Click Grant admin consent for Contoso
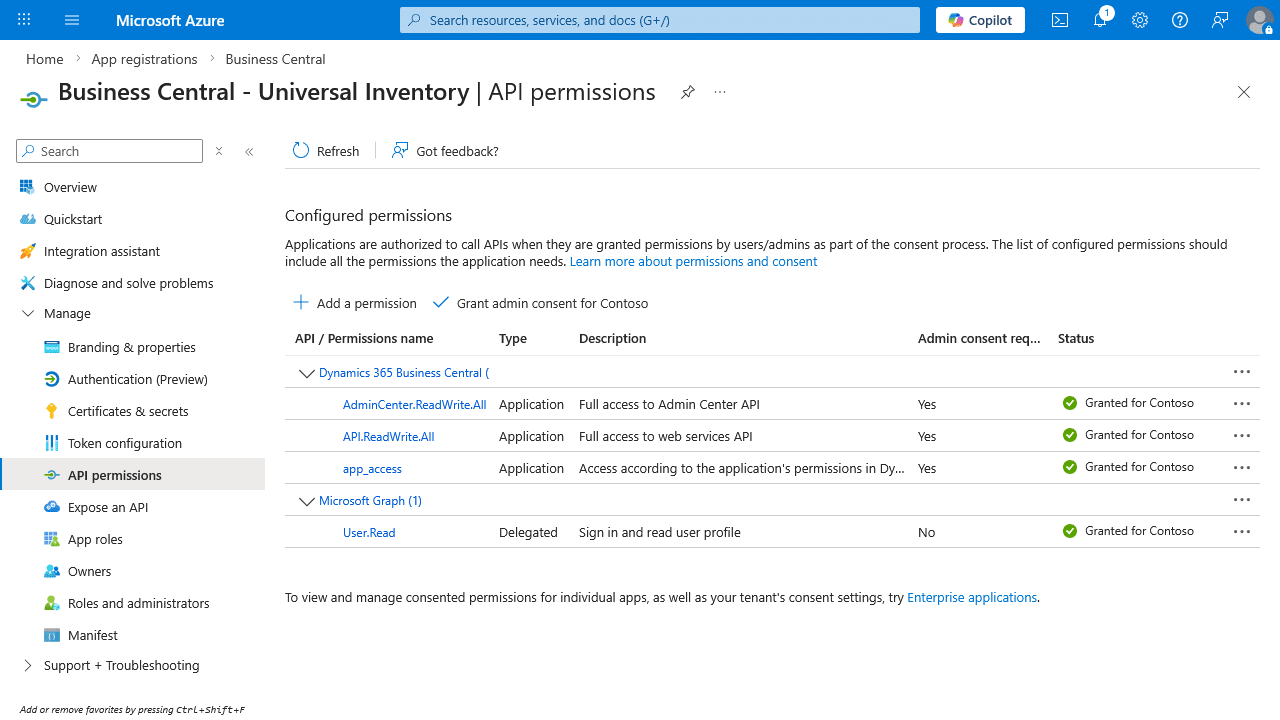The height and width of the screenshot is (720, 1280). point(541,303)
